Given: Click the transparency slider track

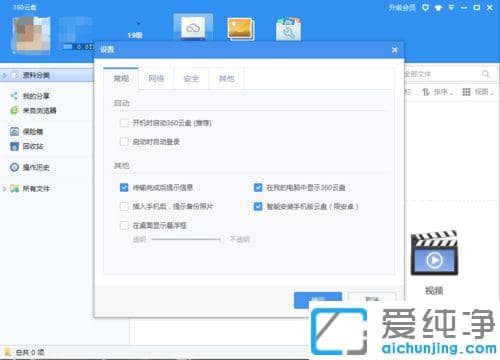Looking at the screenshot, I should click(186, 239).
